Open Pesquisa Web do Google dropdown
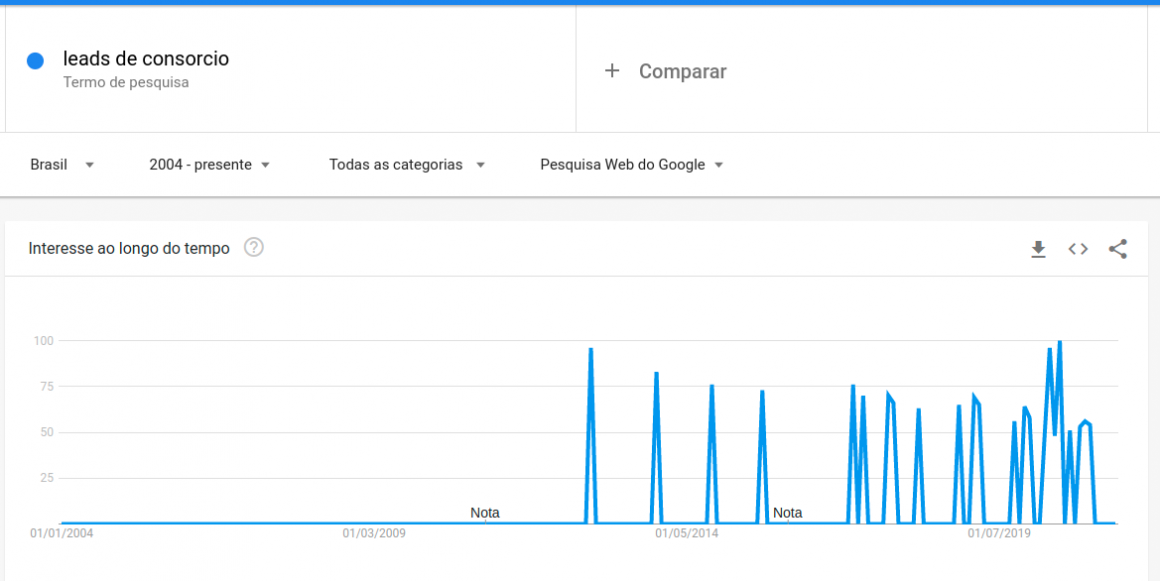The height and width of the screenshot is (581, 1160). tap(632, 165)
